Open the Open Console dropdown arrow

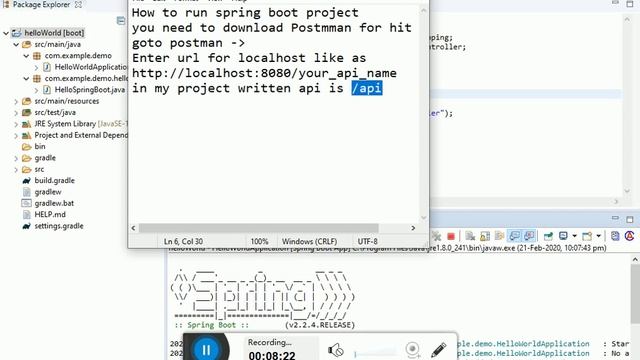598,236
